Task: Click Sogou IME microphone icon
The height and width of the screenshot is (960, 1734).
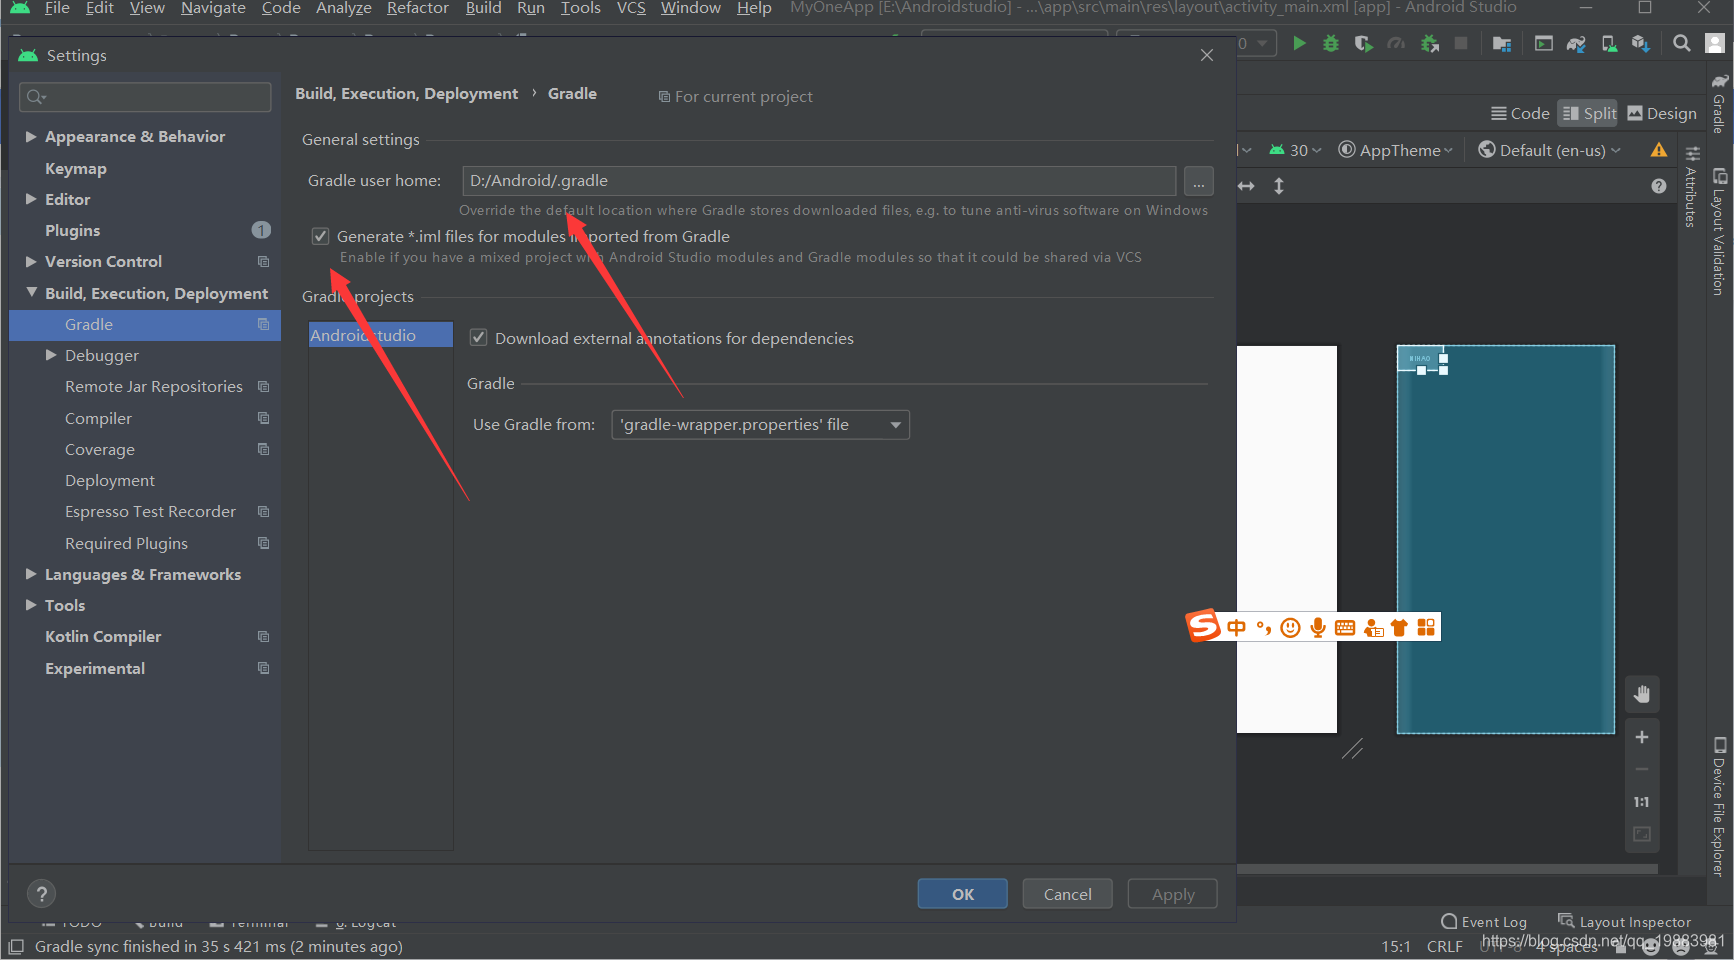Action: coord(1318,627)
